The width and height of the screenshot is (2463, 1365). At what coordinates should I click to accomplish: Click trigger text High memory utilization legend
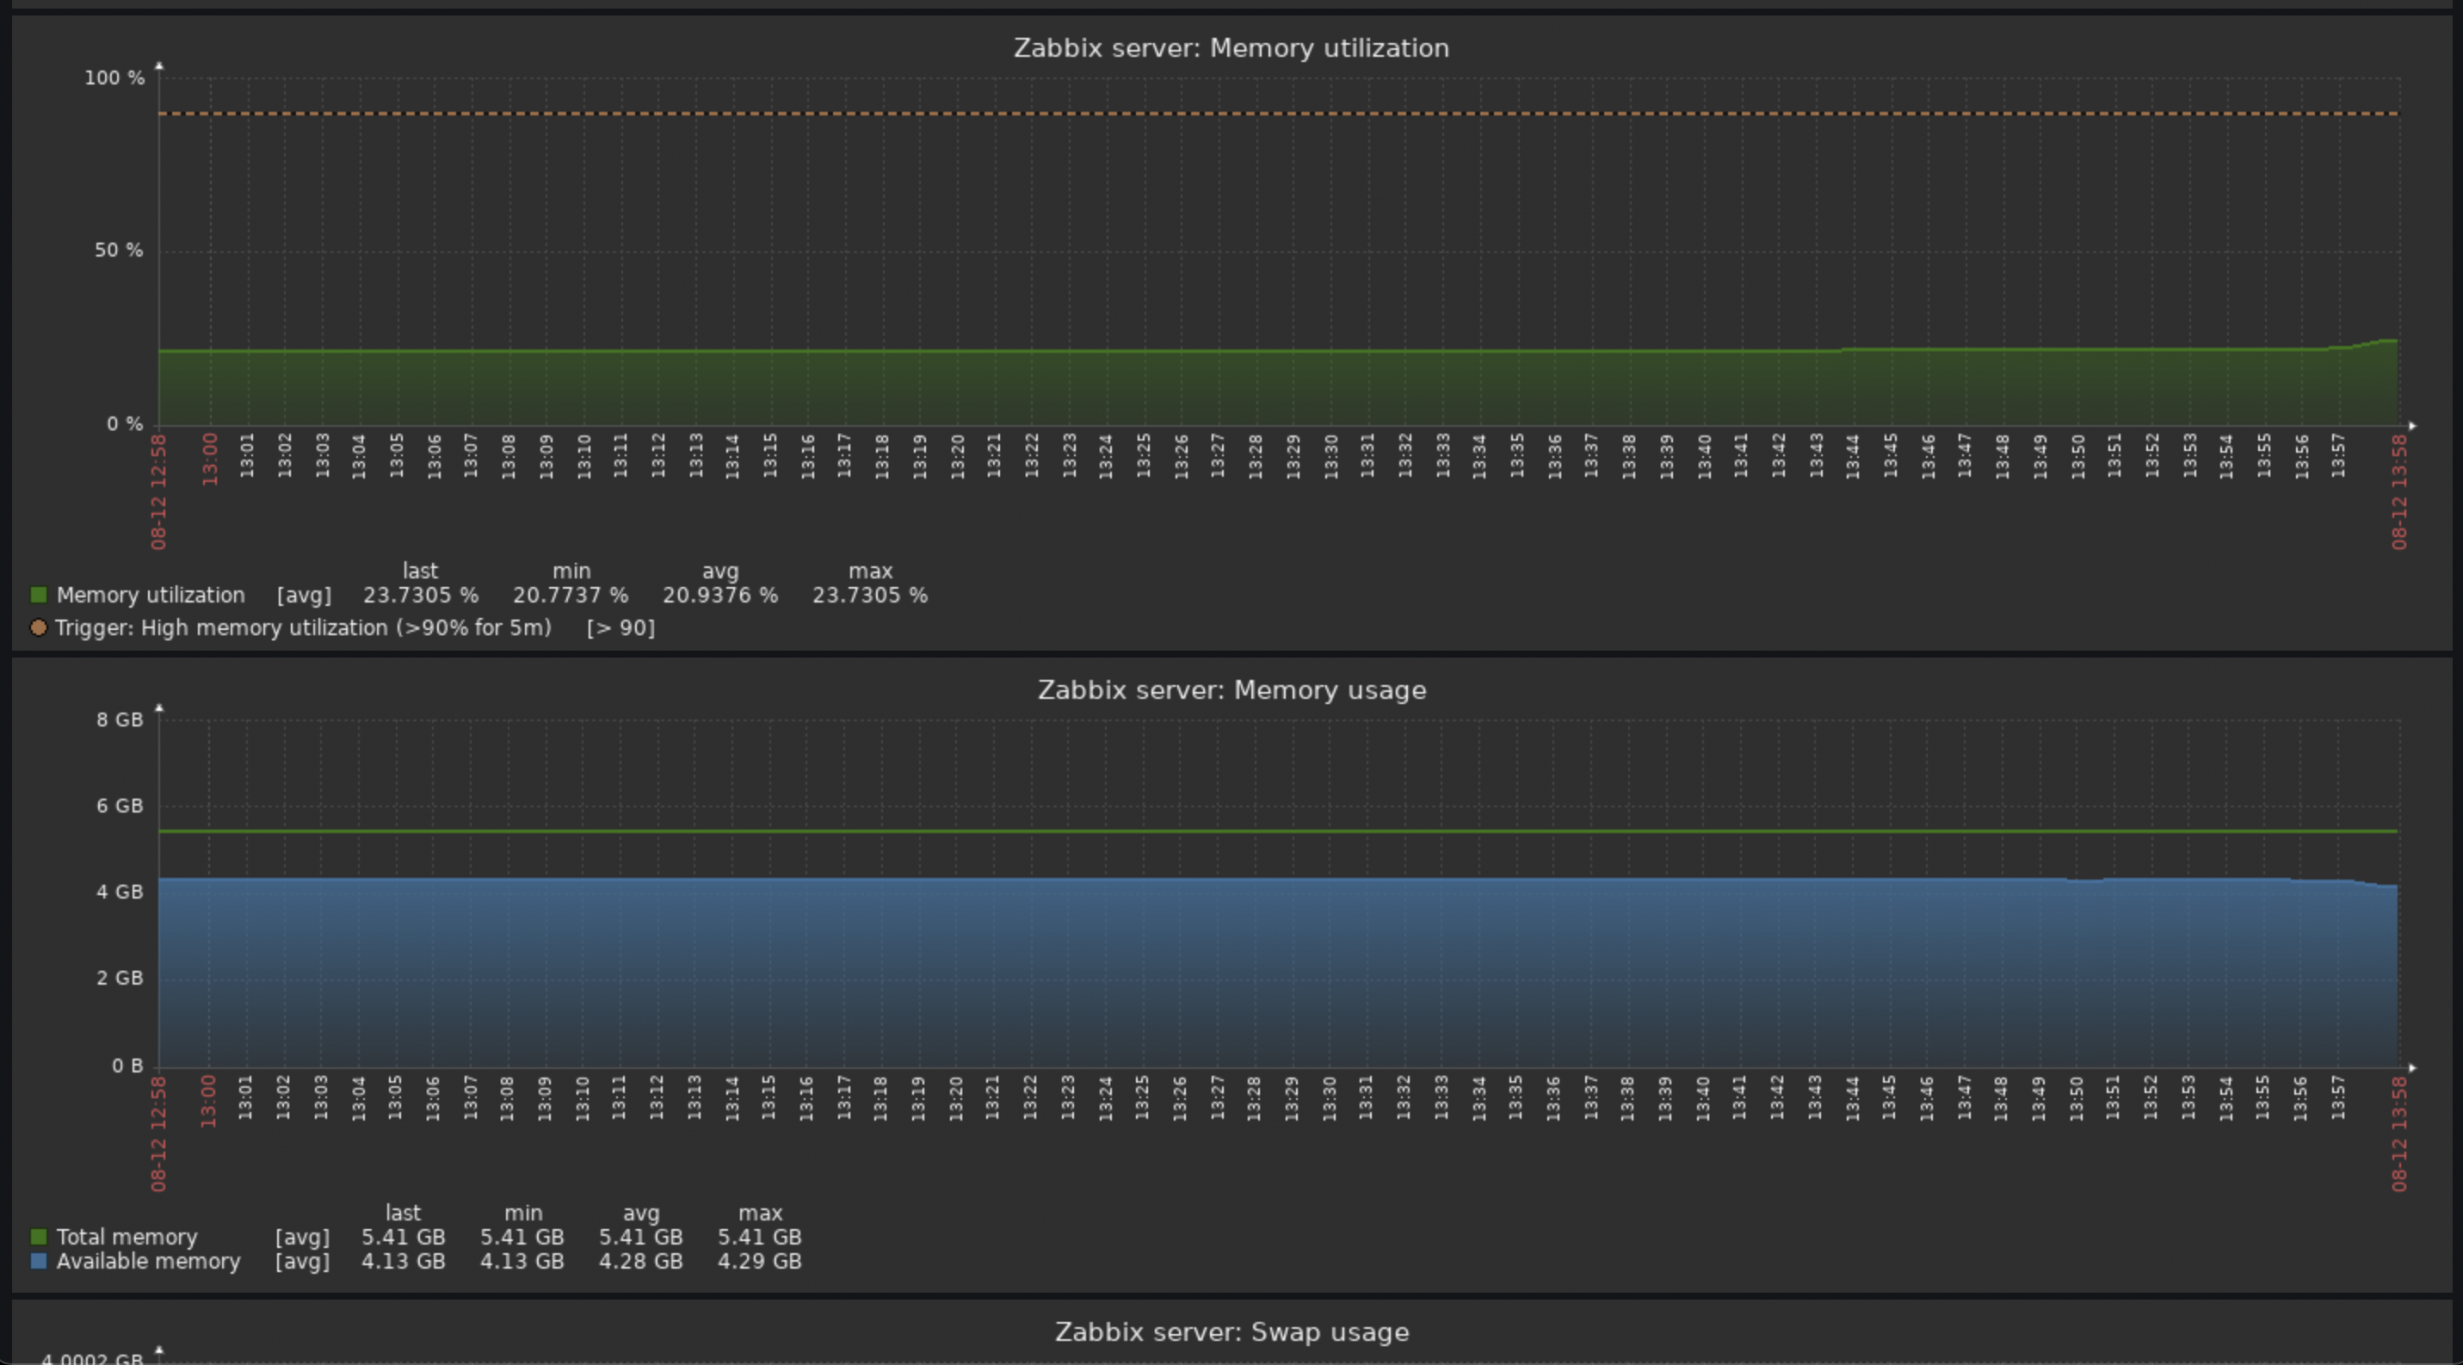303,628
